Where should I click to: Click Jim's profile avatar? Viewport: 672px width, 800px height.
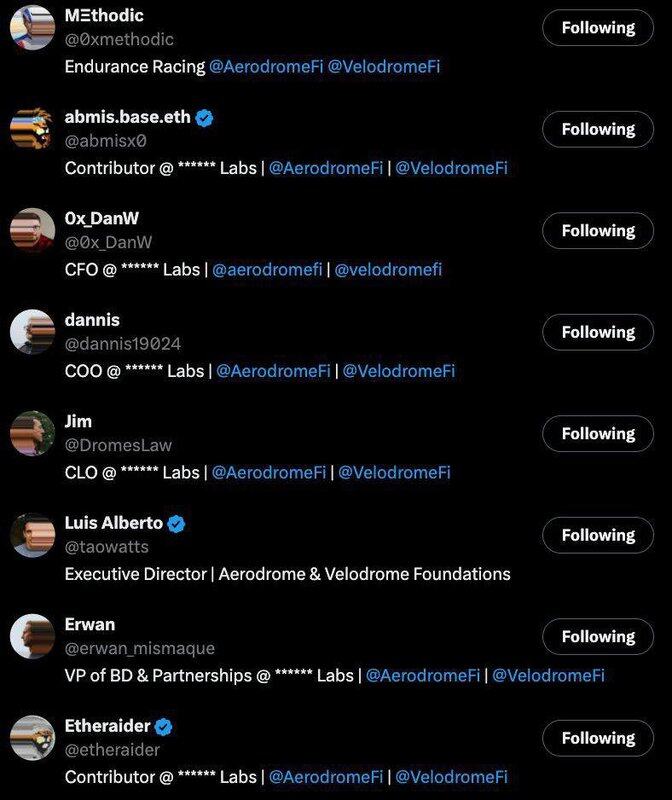point(32,433)
